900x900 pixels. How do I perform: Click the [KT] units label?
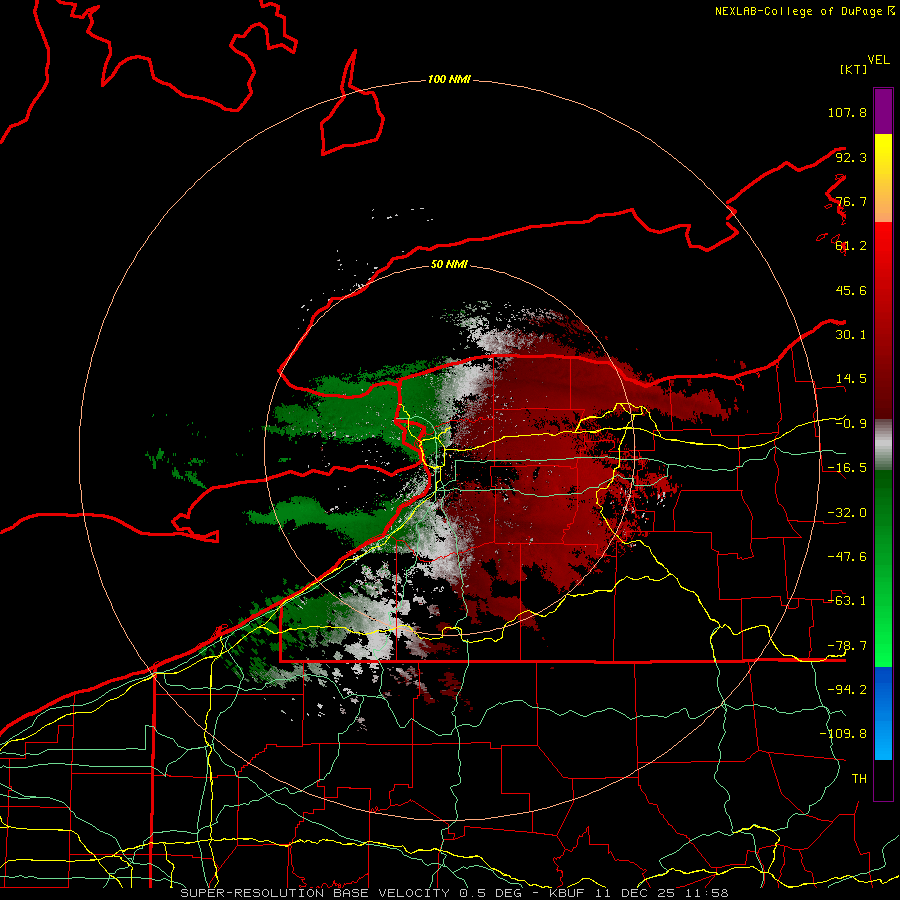click(x=853, y=69)
